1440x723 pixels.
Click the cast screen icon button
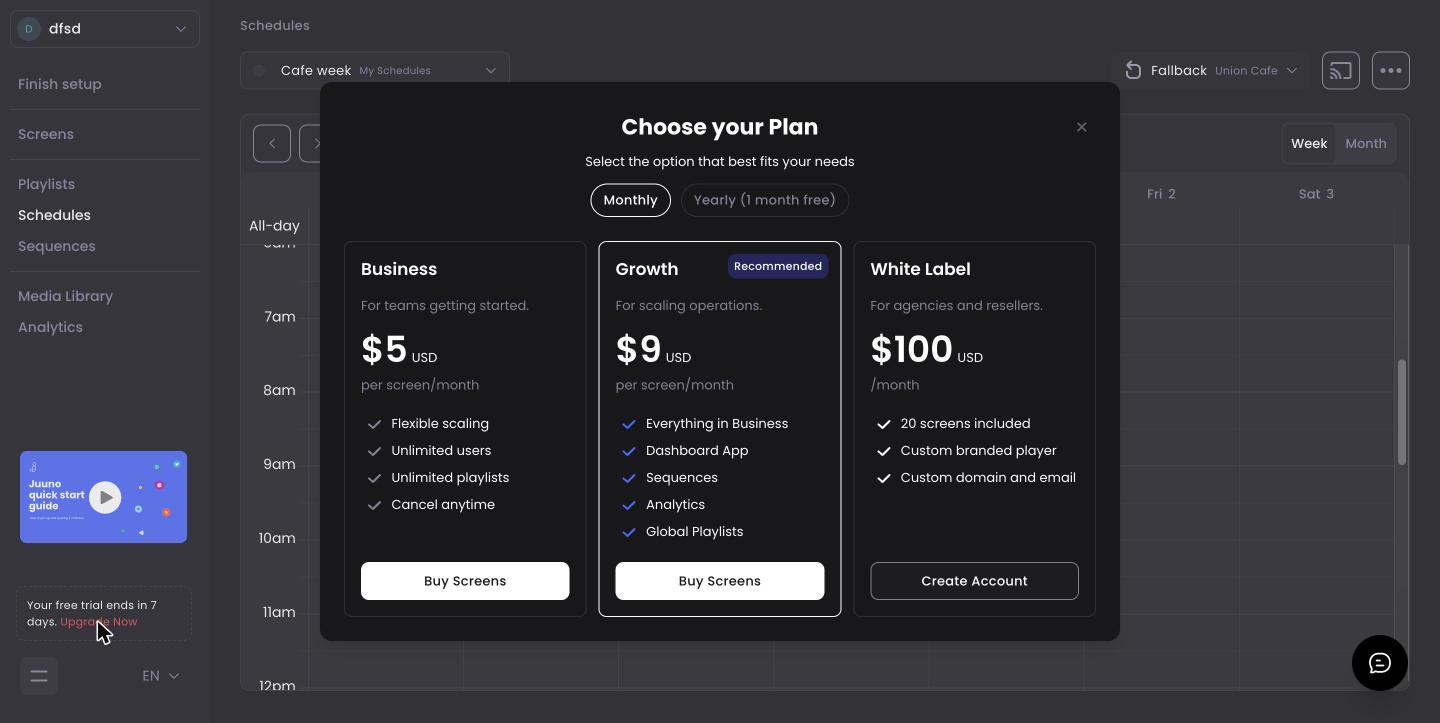[x=1341, y=71]
